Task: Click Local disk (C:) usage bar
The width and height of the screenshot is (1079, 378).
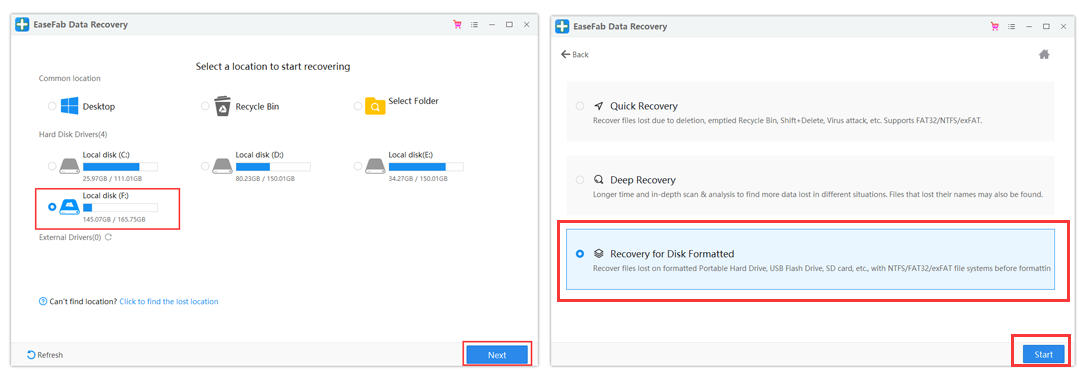Action: click(120, 167)
